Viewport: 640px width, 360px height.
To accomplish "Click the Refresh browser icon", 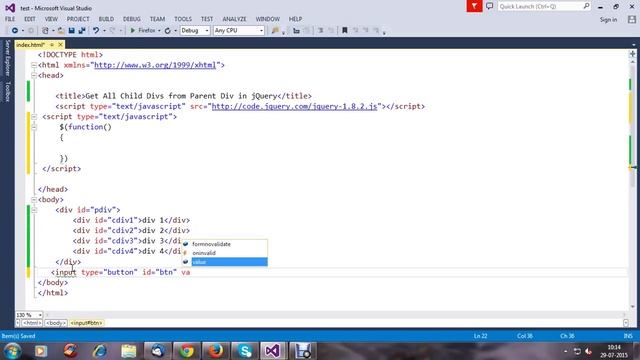I will click(x=168, y=31).
